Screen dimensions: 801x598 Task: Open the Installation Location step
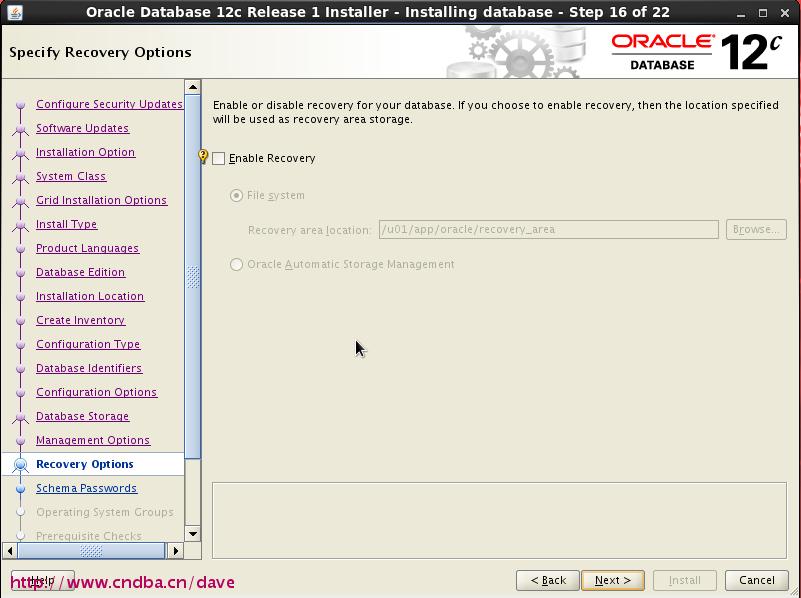pos(90,296)
